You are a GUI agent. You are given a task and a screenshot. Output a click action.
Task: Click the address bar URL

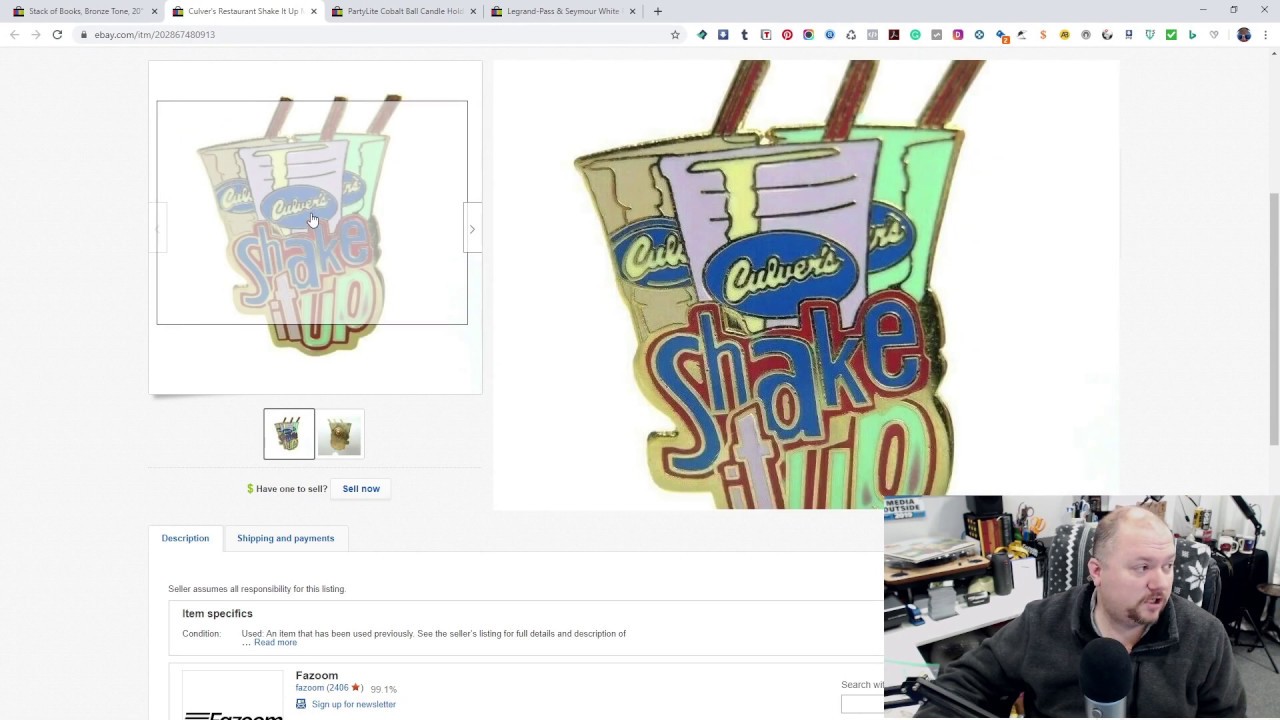click(x=154, y=35)
